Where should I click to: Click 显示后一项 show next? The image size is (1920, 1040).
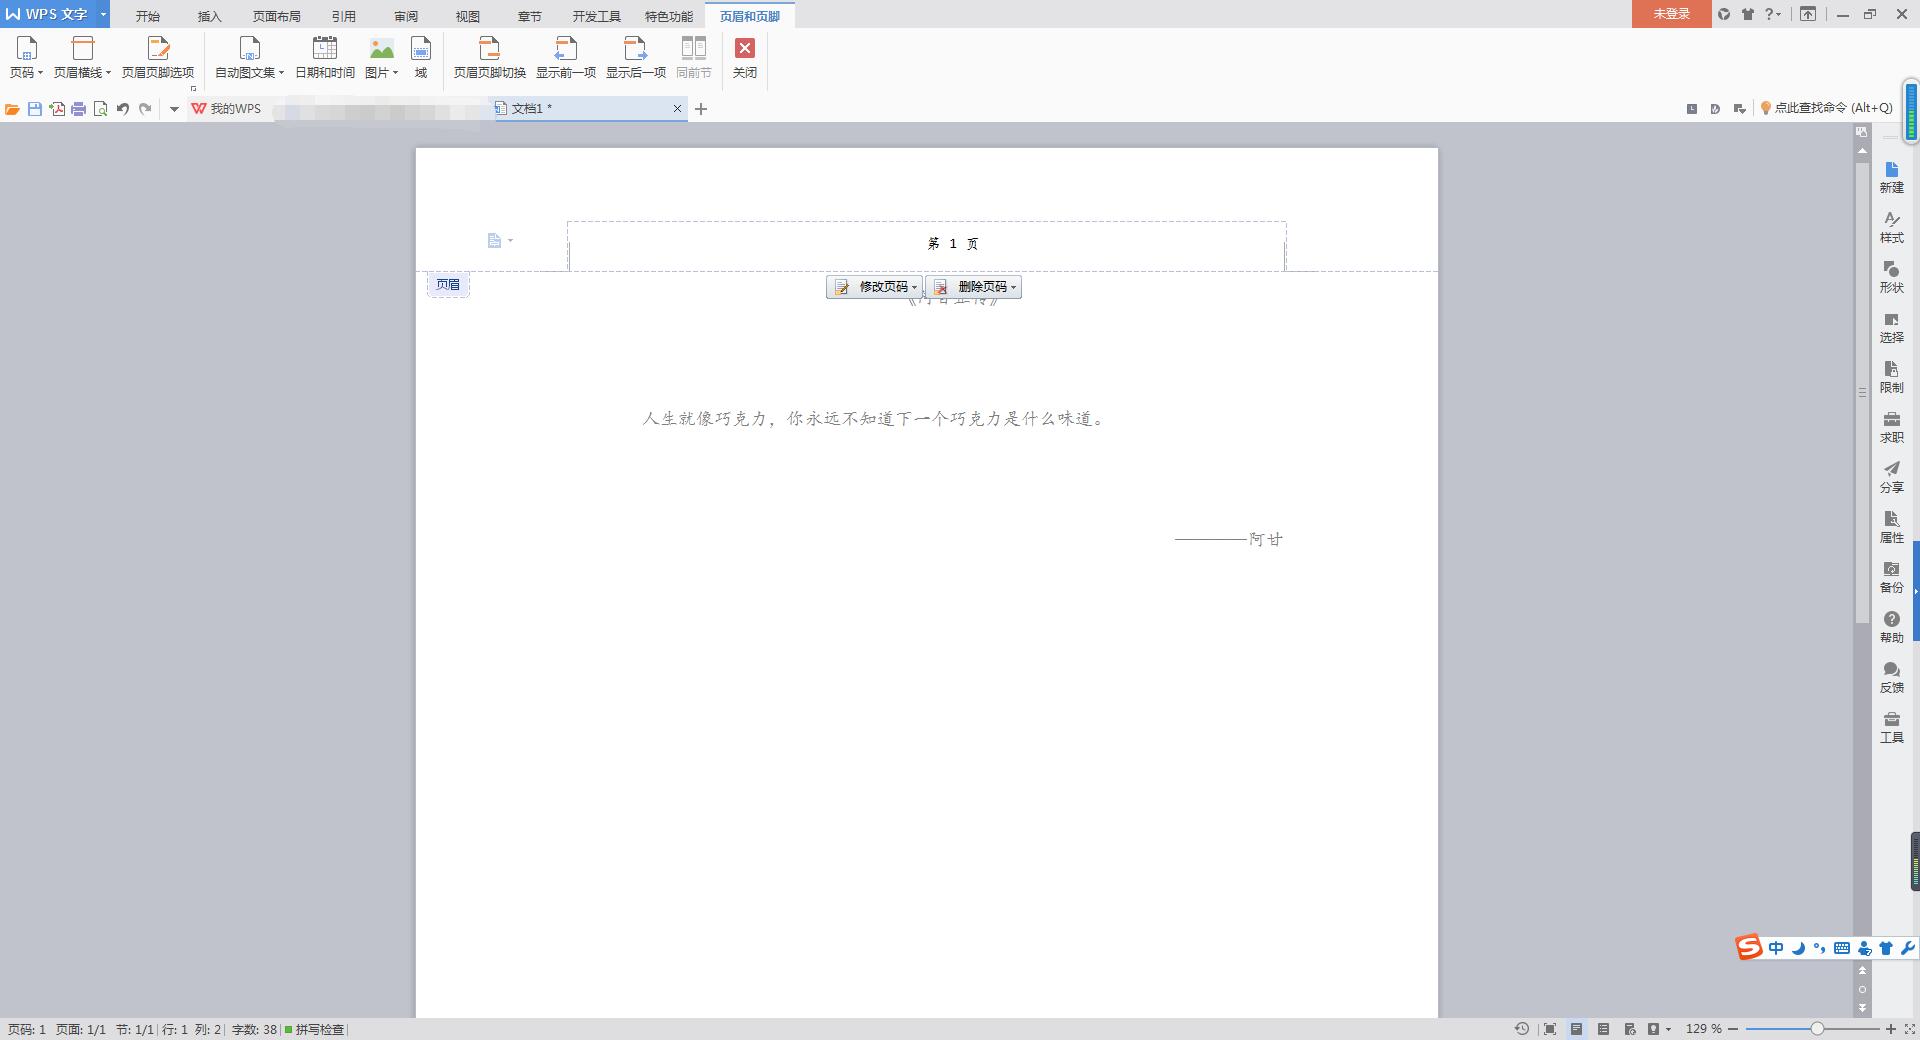pyautogui.click(x=636, y=57)
